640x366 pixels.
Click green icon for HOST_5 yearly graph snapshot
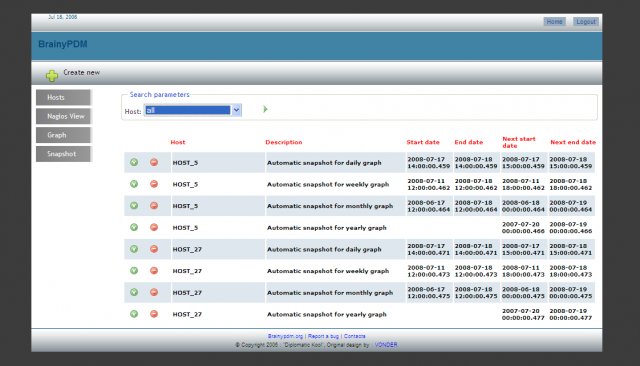[134, 227]
